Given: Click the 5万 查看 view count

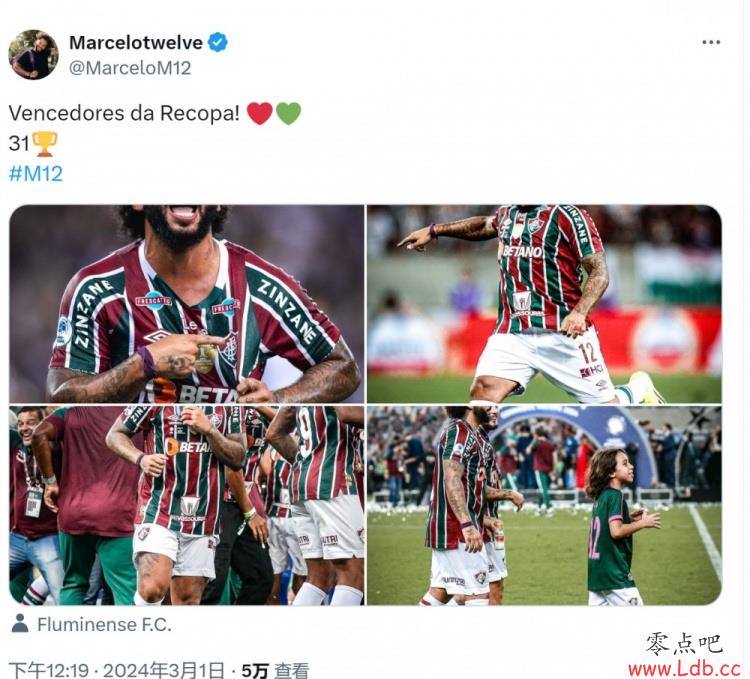Looking at the screenshot, I should pyautogui.click(x=275, y=670).
